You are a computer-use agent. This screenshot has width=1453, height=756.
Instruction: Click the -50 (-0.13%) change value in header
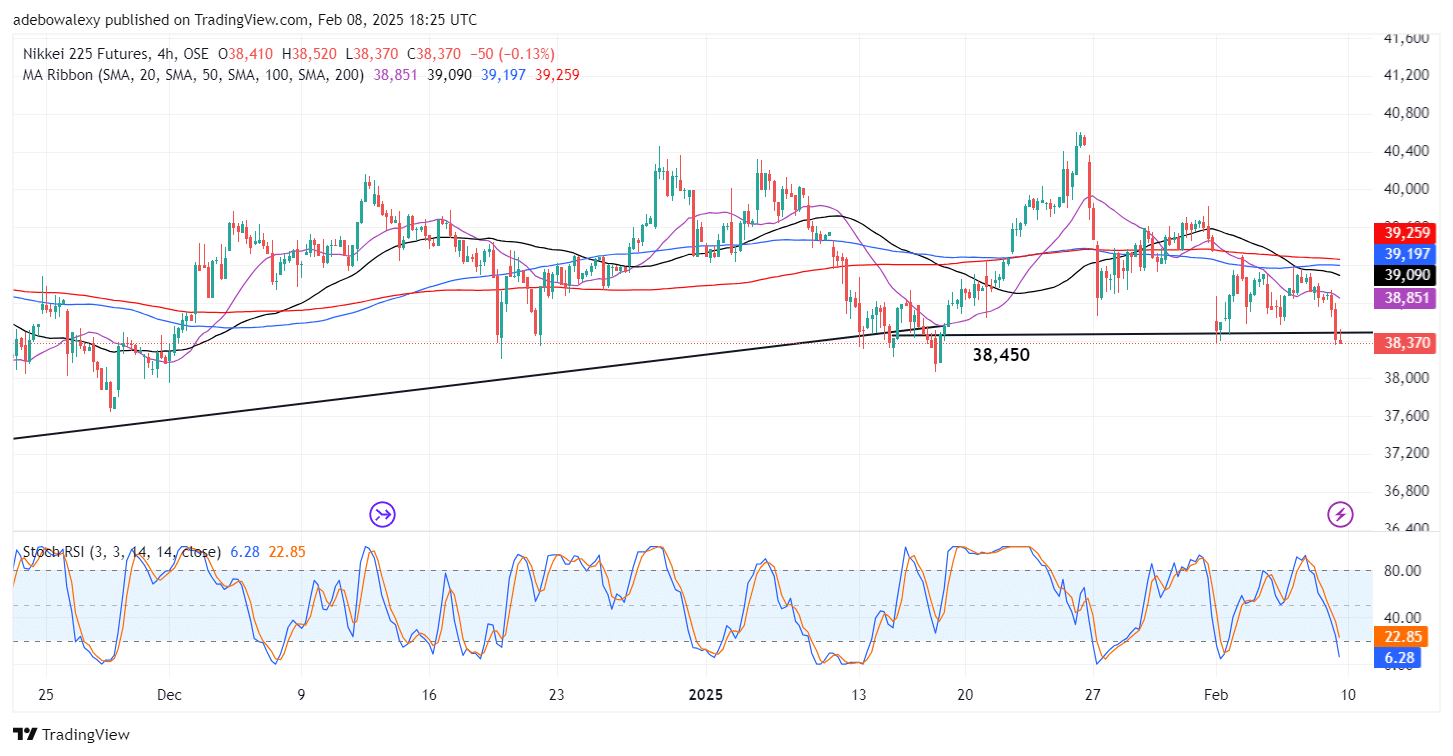[x=510, y=54]
